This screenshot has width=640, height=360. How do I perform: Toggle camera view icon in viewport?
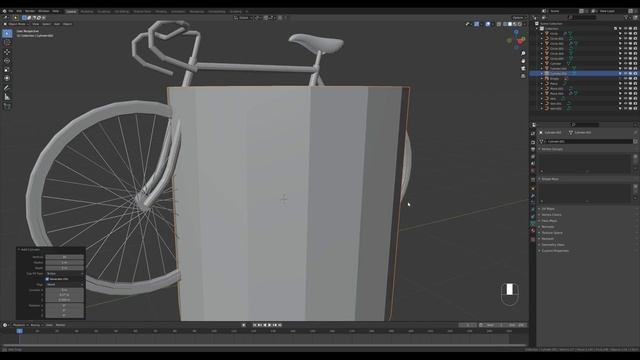coord(523,68)
